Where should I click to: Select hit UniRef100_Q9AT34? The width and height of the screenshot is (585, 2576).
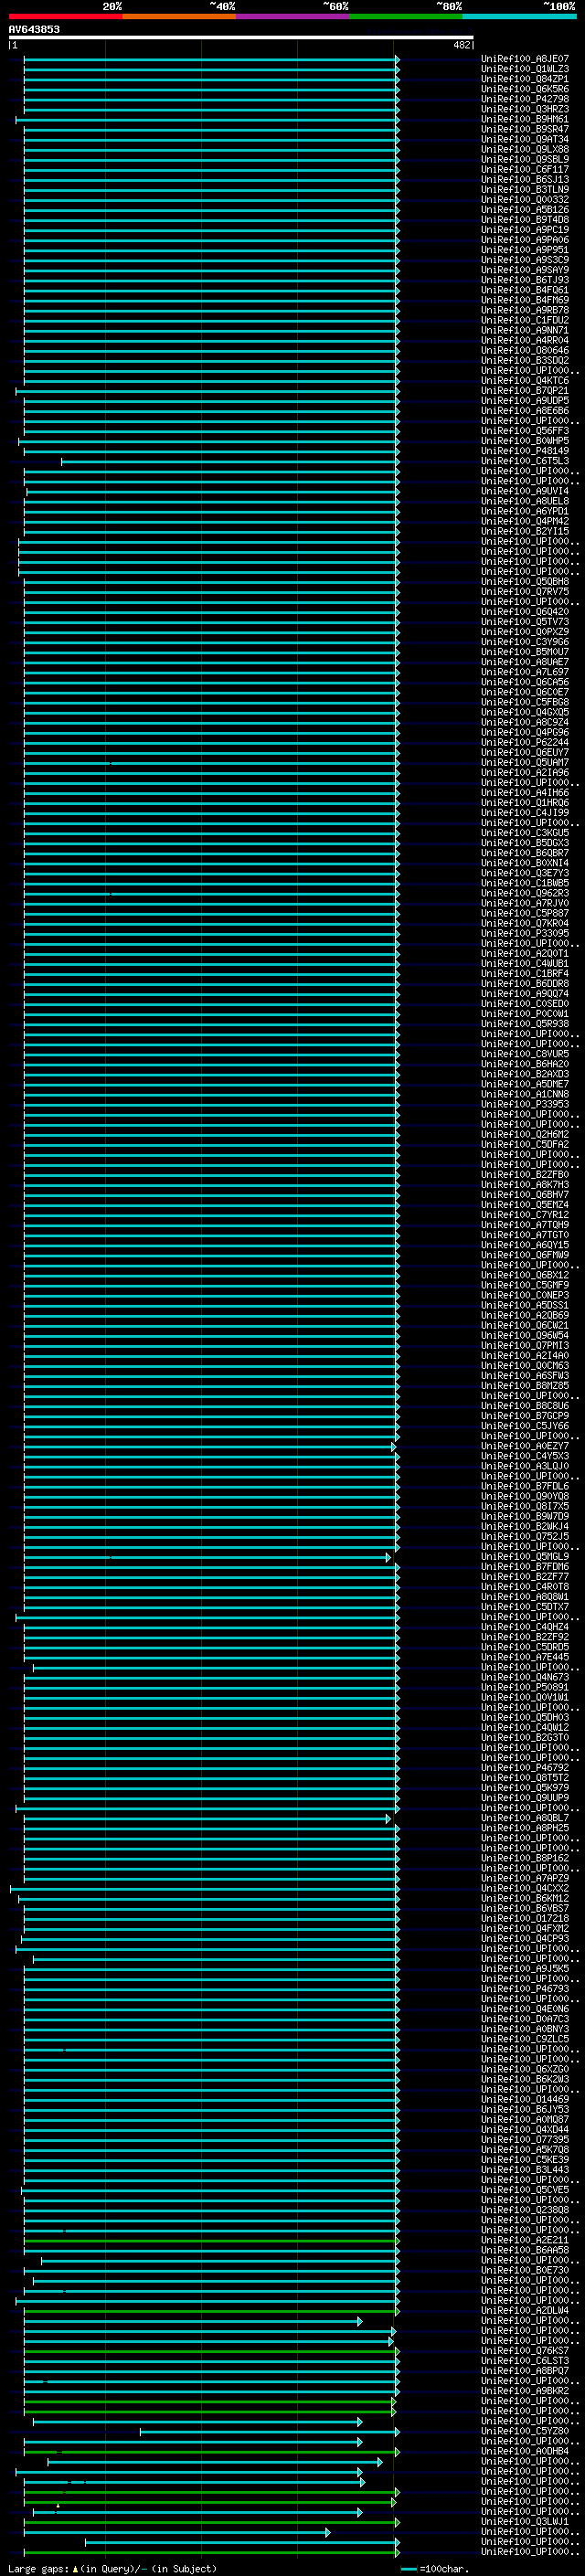[x=525, y=139]
